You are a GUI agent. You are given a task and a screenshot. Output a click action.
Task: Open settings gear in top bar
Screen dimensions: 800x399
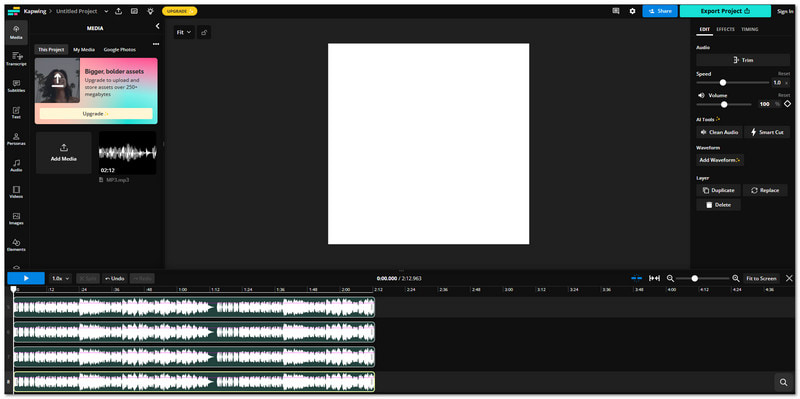tap(632, 11)
